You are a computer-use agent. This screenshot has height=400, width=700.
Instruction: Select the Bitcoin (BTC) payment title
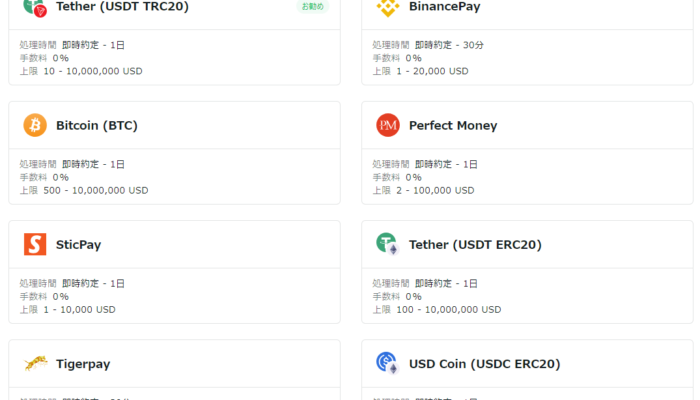[x=97, y=125]
